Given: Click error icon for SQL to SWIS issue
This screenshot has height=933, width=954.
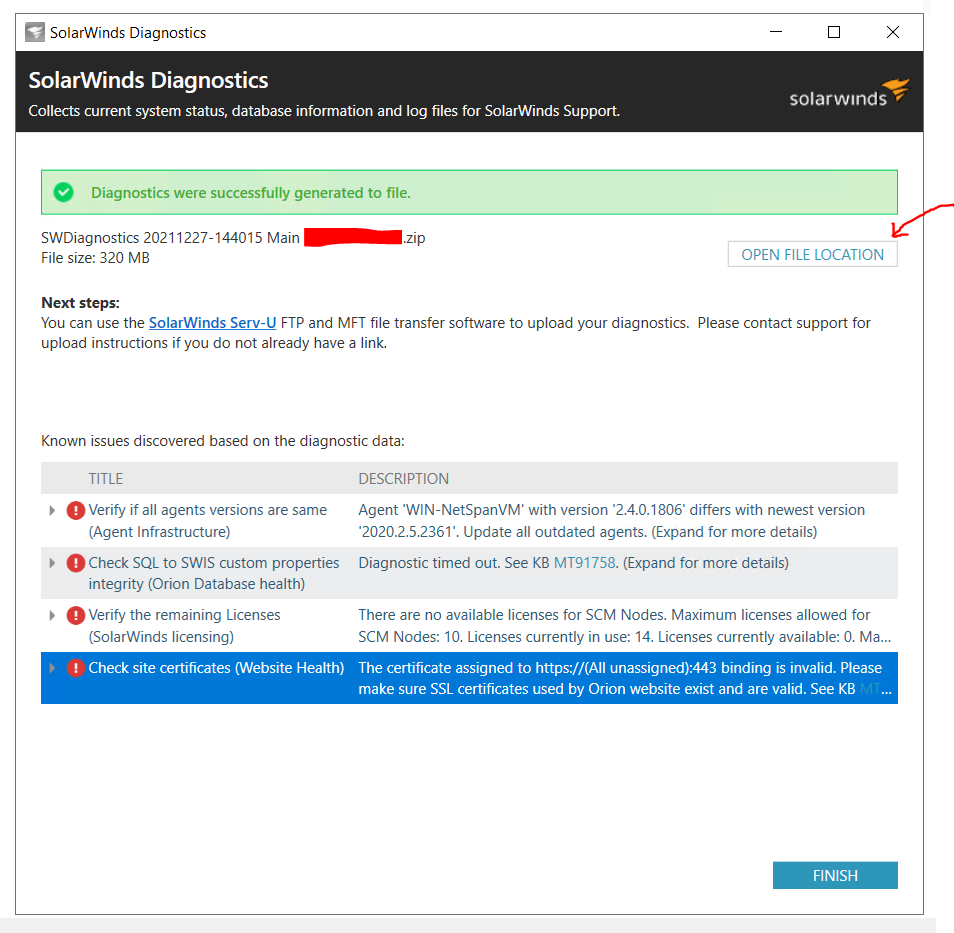Looking at the screenshot, I should tap(75, 564).
